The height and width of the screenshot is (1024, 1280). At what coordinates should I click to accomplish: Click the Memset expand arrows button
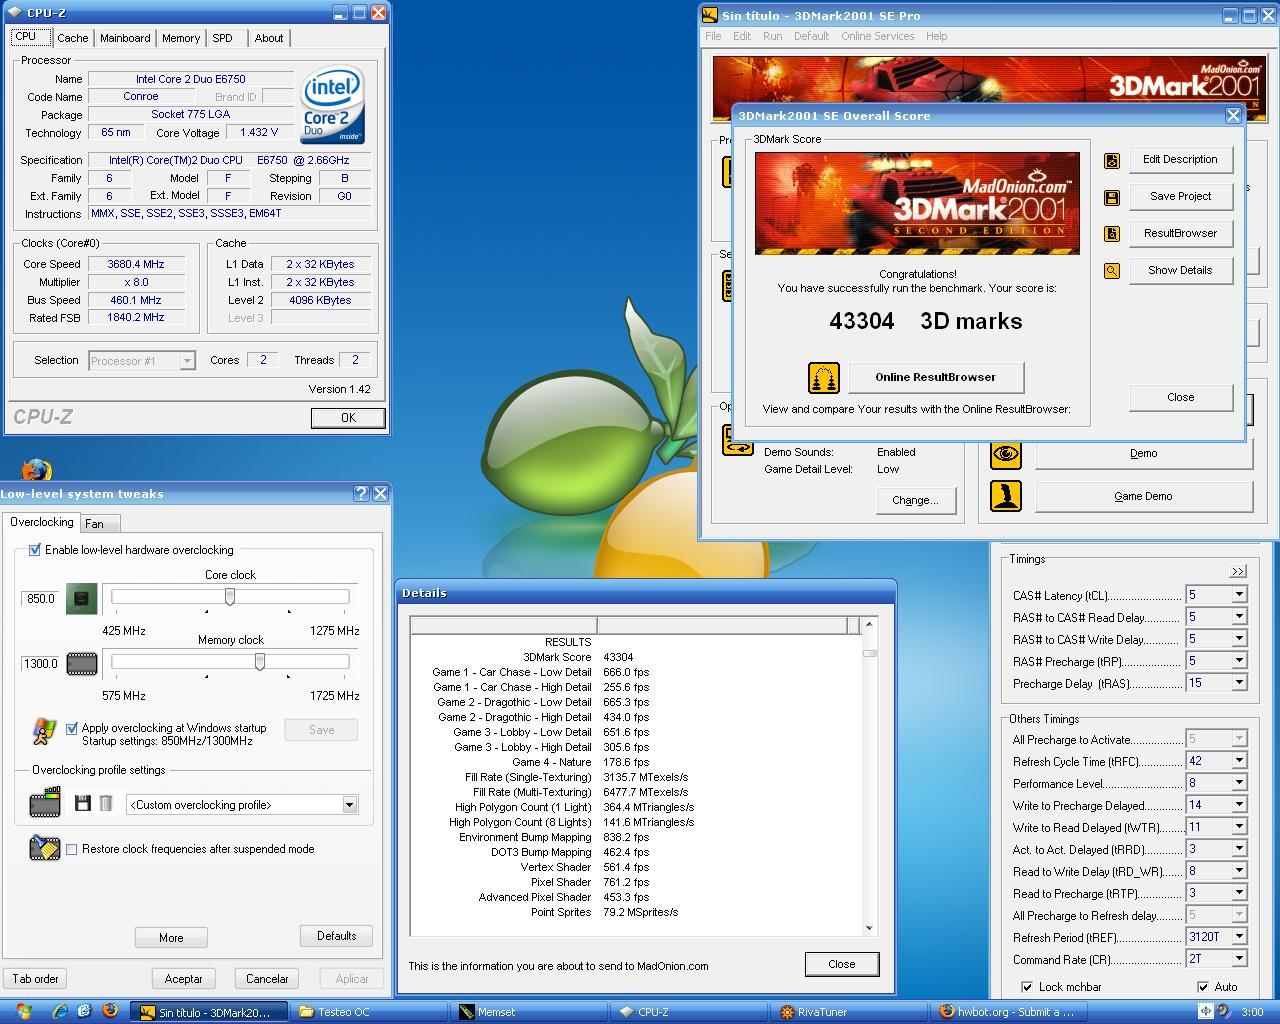pyautogui.click(x=1238, y=571)
